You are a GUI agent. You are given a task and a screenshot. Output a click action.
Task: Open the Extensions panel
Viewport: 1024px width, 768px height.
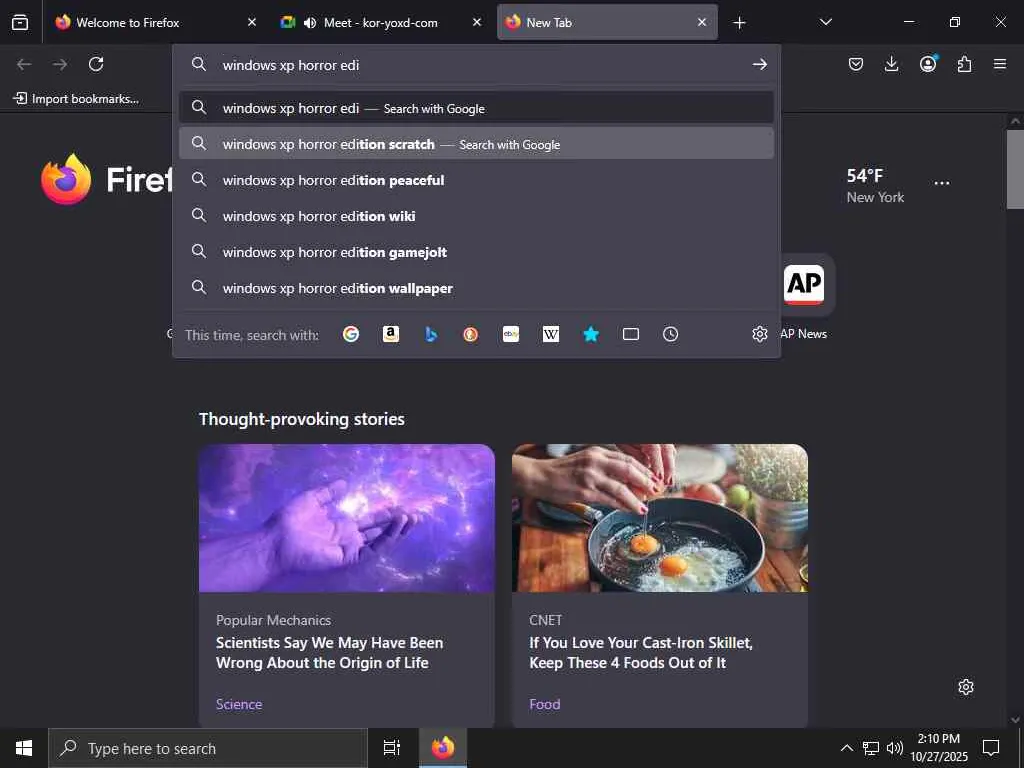964,64
